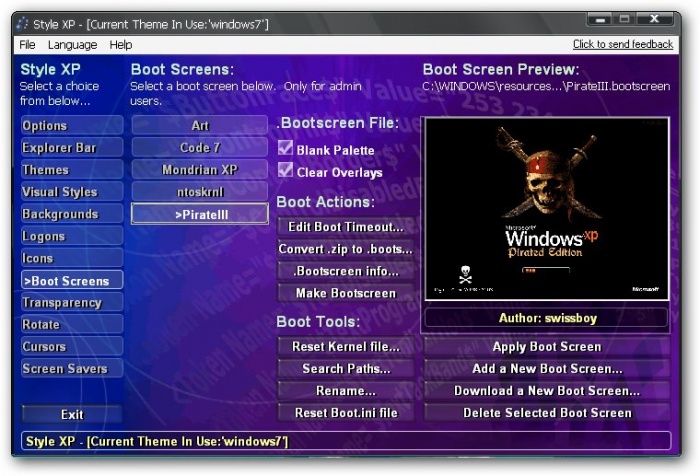Toggle the Blank Palette checkbox
The height and width of the screenshot is (476, 700).
click(286, 148)
